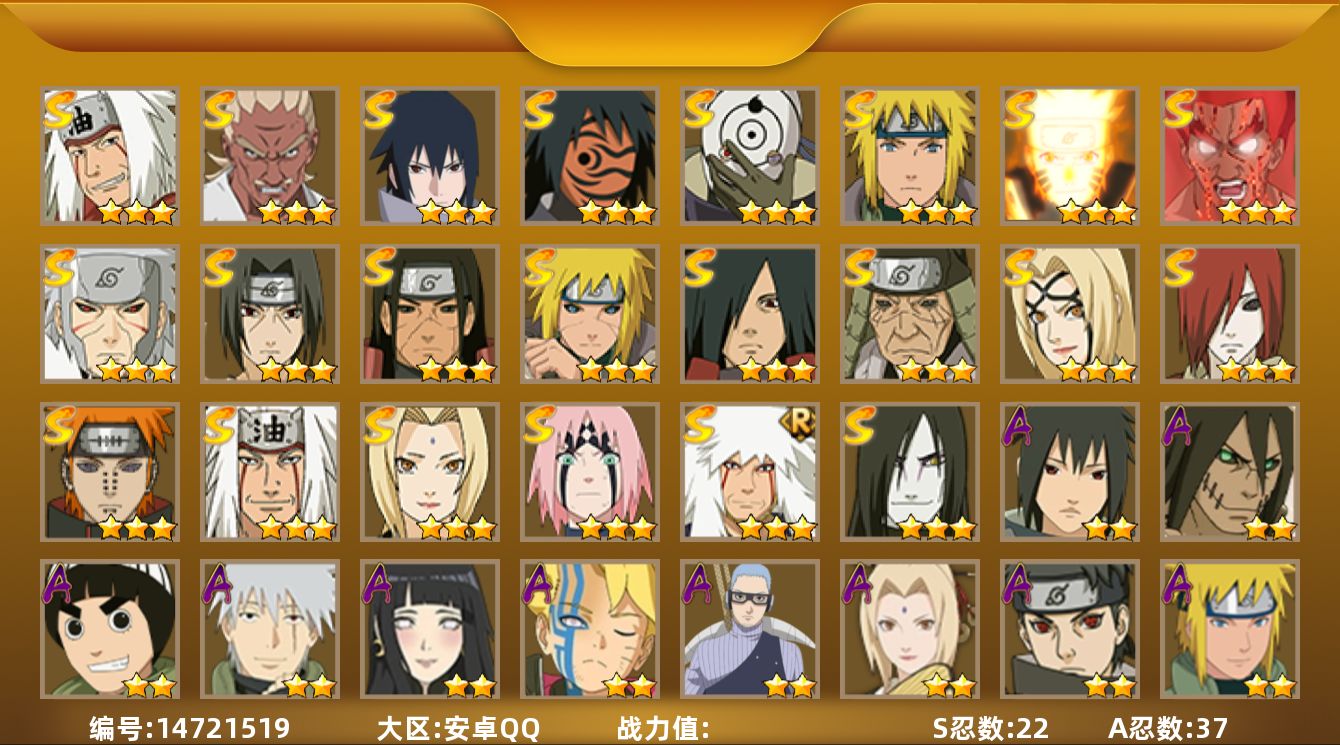This screenshot has height=745, width=1340.
Task: Pick the pink-haired girl with black face markings
Action: [590, 472]
